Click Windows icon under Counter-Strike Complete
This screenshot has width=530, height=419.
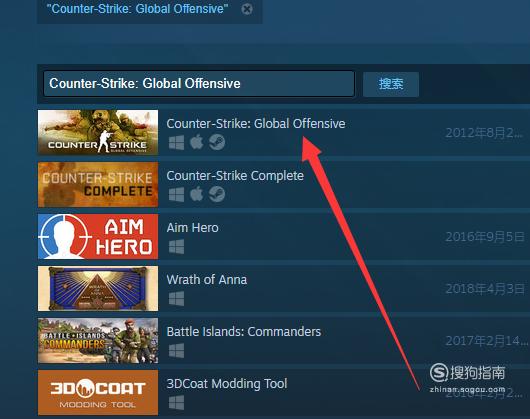(x=176, y=194)
